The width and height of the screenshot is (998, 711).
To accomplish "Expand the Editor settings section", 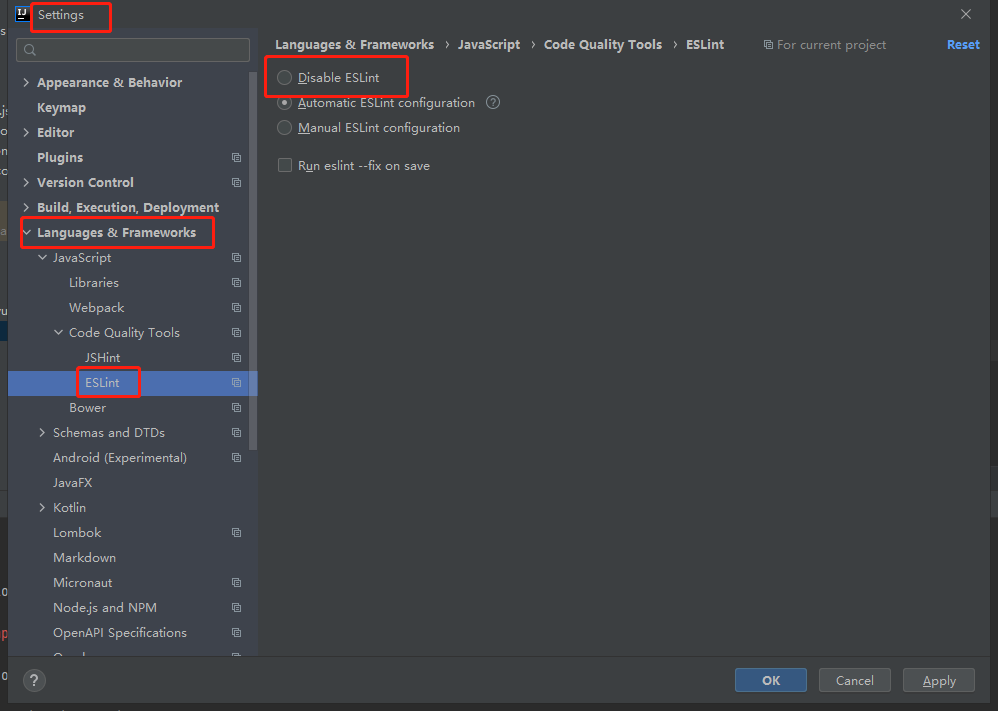I will (26, 132).
